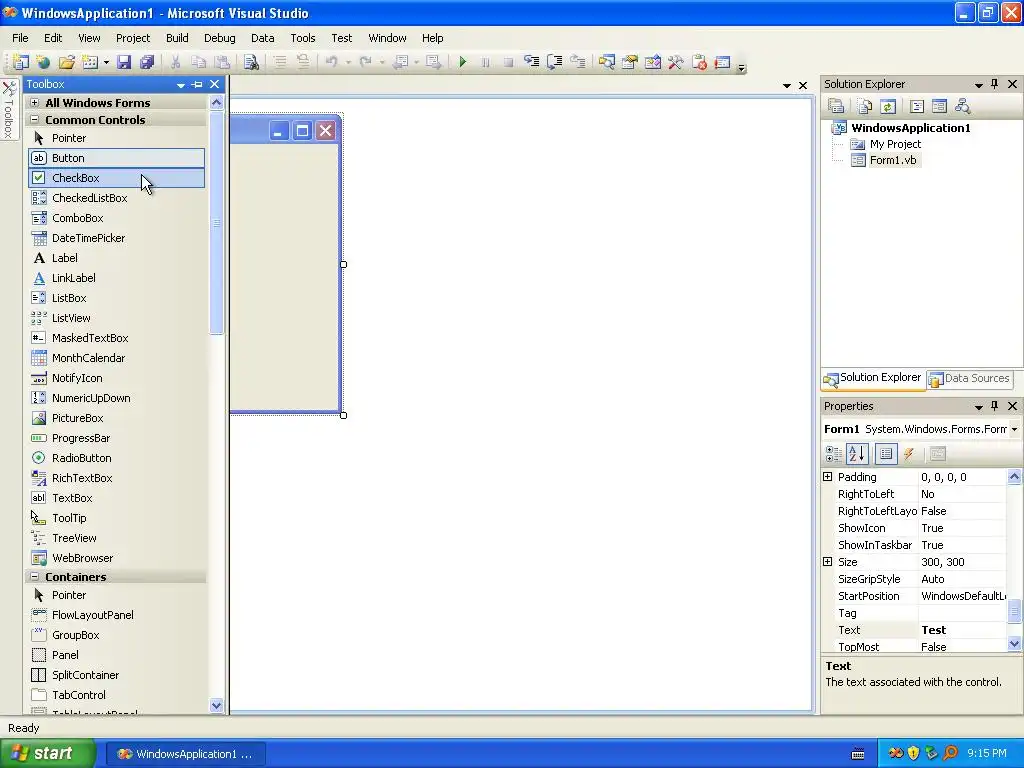
Task: Select Form1.vb in Solution Explorer
Action: (x=892, y=160)
